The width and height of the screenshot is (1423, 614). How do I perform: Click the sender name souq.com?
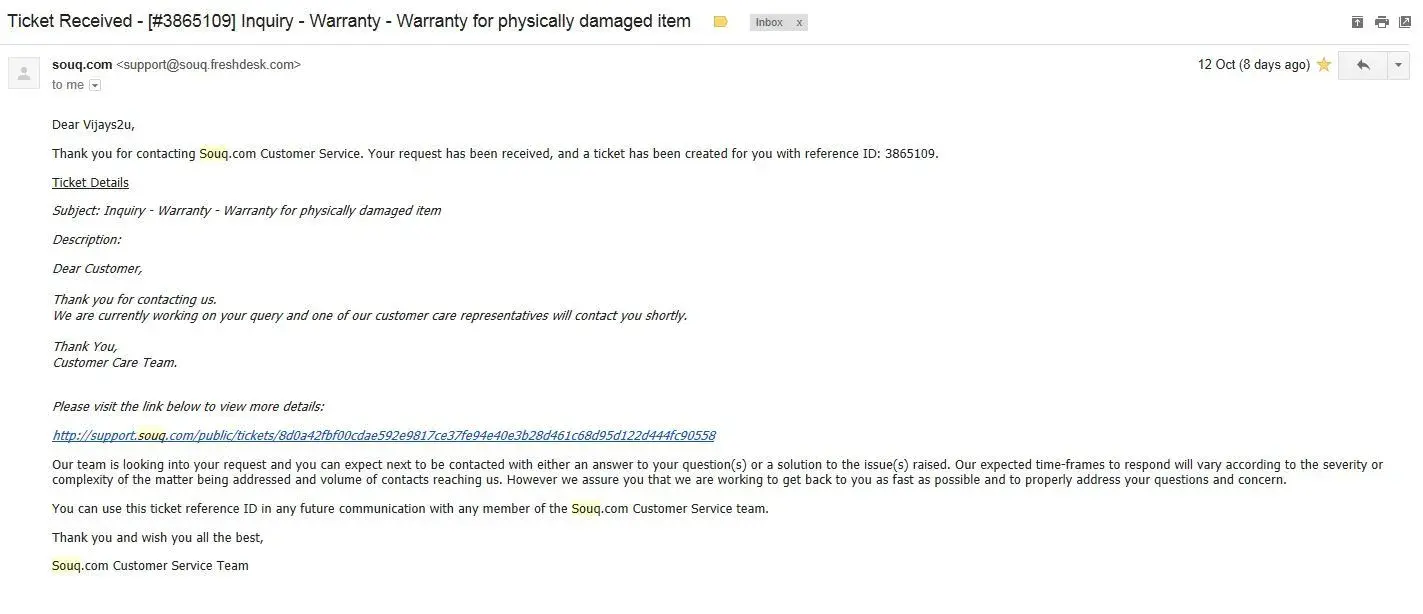point(82,65)
